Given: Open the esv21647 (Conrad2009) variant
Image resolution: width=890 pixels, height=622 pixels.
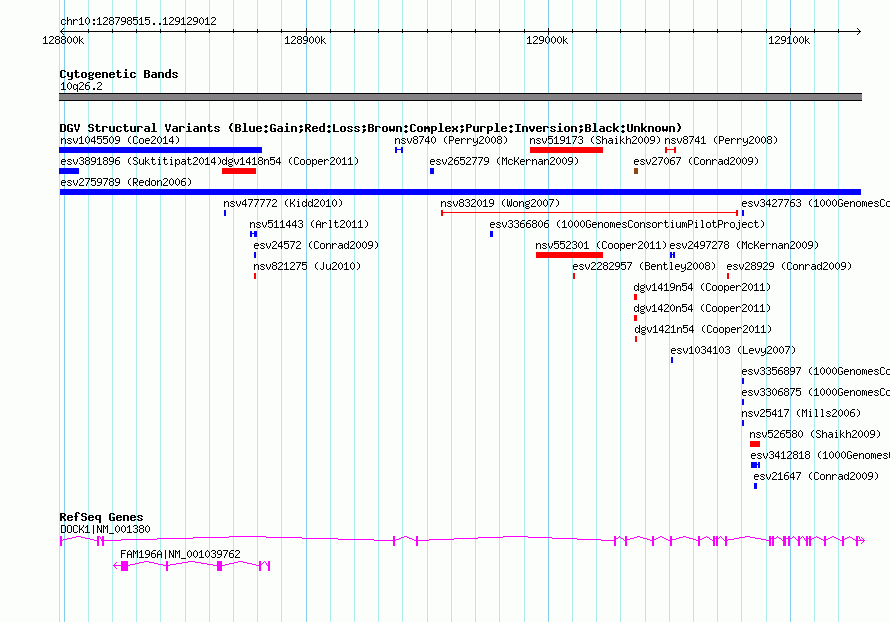Looking at the screenshot, I should (x=816, y=476).
